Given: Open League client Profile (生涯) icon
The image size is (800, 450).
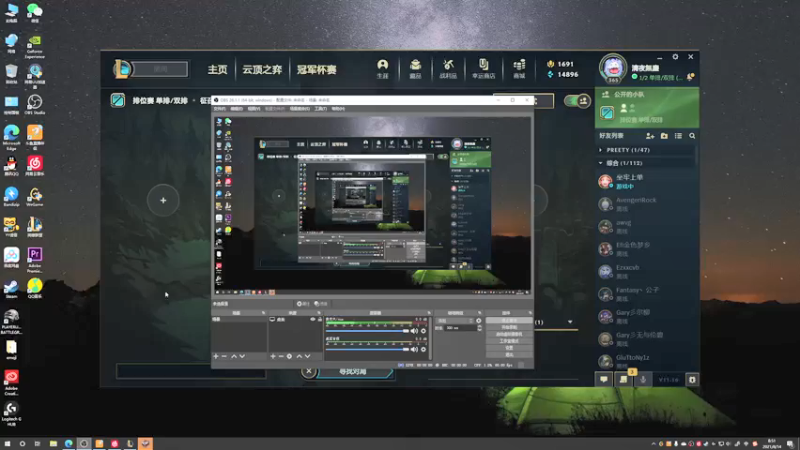Looking at the screenshot, I should click(x=383, y=69).
